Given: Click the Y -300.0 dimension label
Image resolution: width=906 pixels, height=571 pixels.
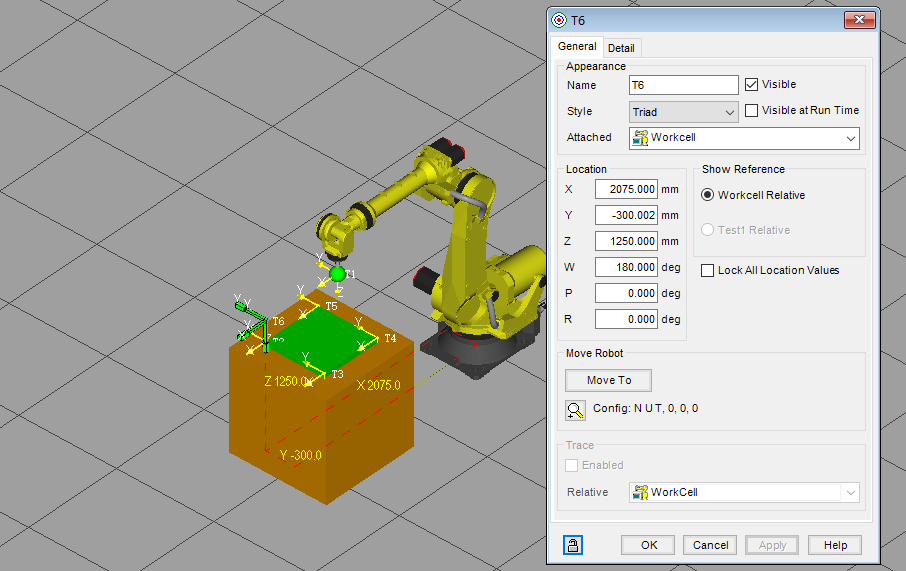Looking at the screenshot, I should pyautogui.click(x=300, y=455).
